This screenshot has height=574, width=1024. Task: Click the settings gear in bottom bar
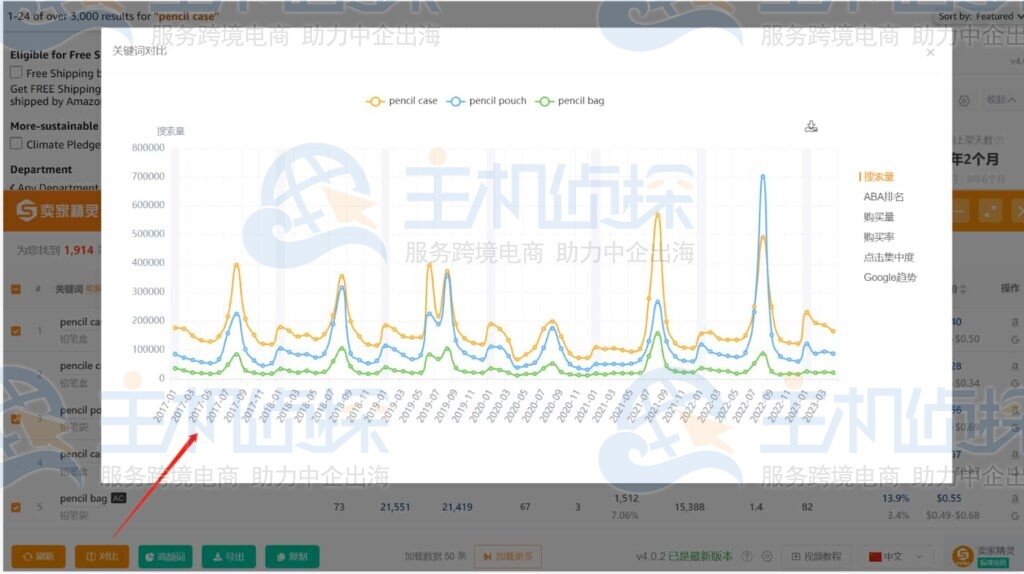tap(767, 556)
